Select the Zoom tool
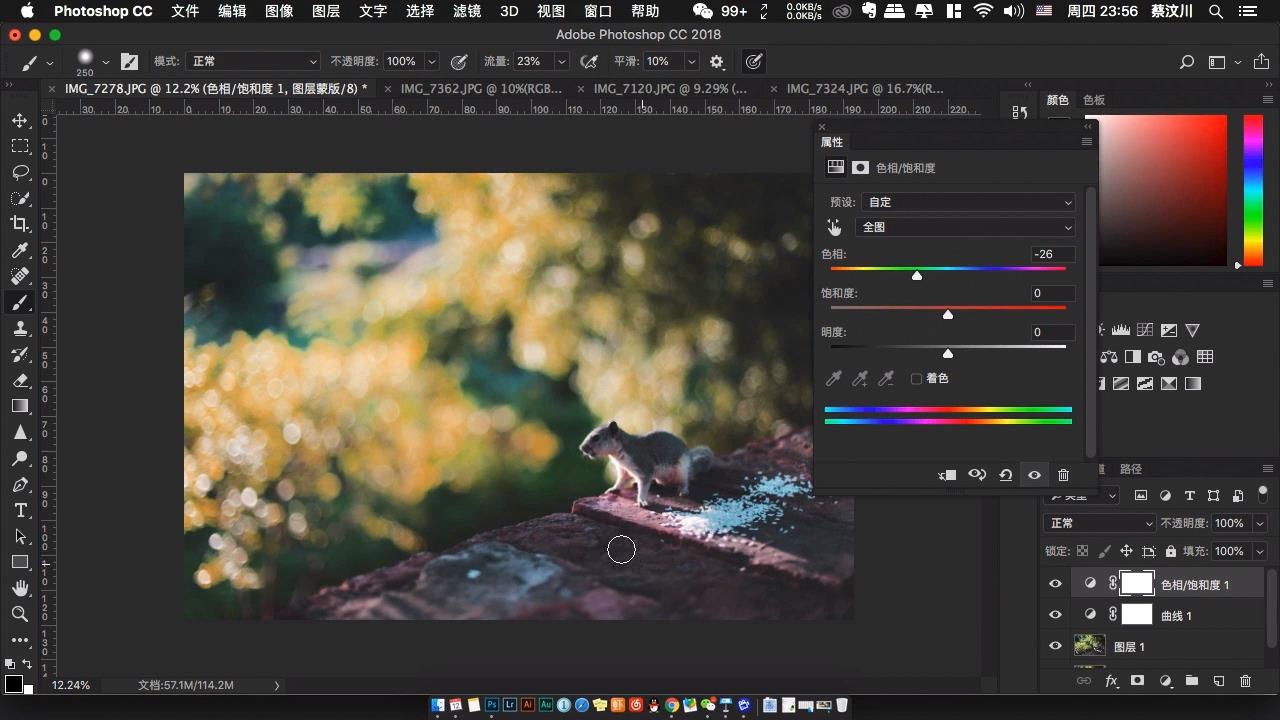This screenshot has height=720, width=1280. click(20, 614)
